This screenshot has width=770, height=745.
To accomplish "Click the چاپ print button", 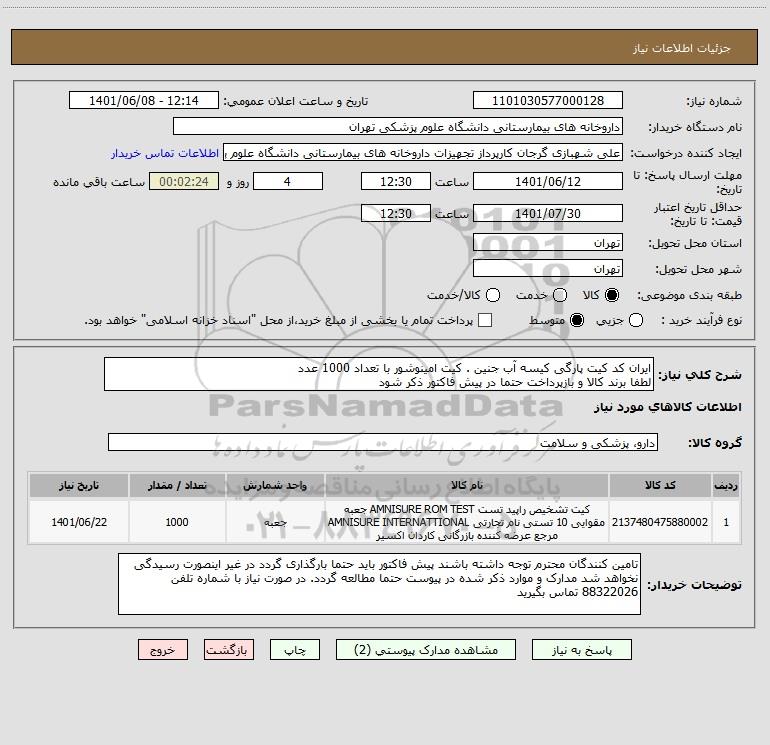I will click(295, 650).
